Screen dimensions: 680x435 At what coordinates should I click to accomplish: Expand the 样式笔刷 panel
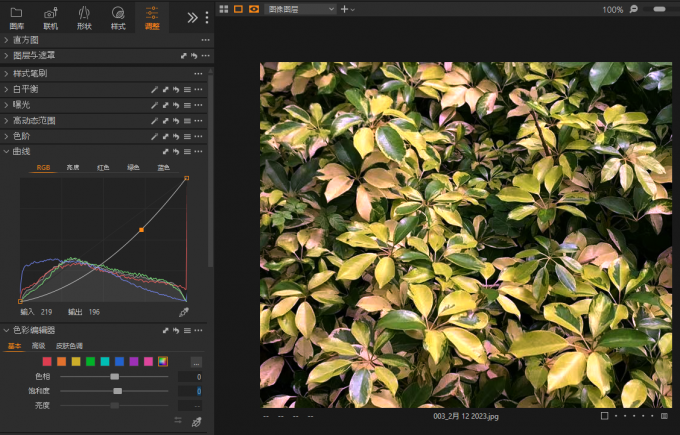coord(6,73)
